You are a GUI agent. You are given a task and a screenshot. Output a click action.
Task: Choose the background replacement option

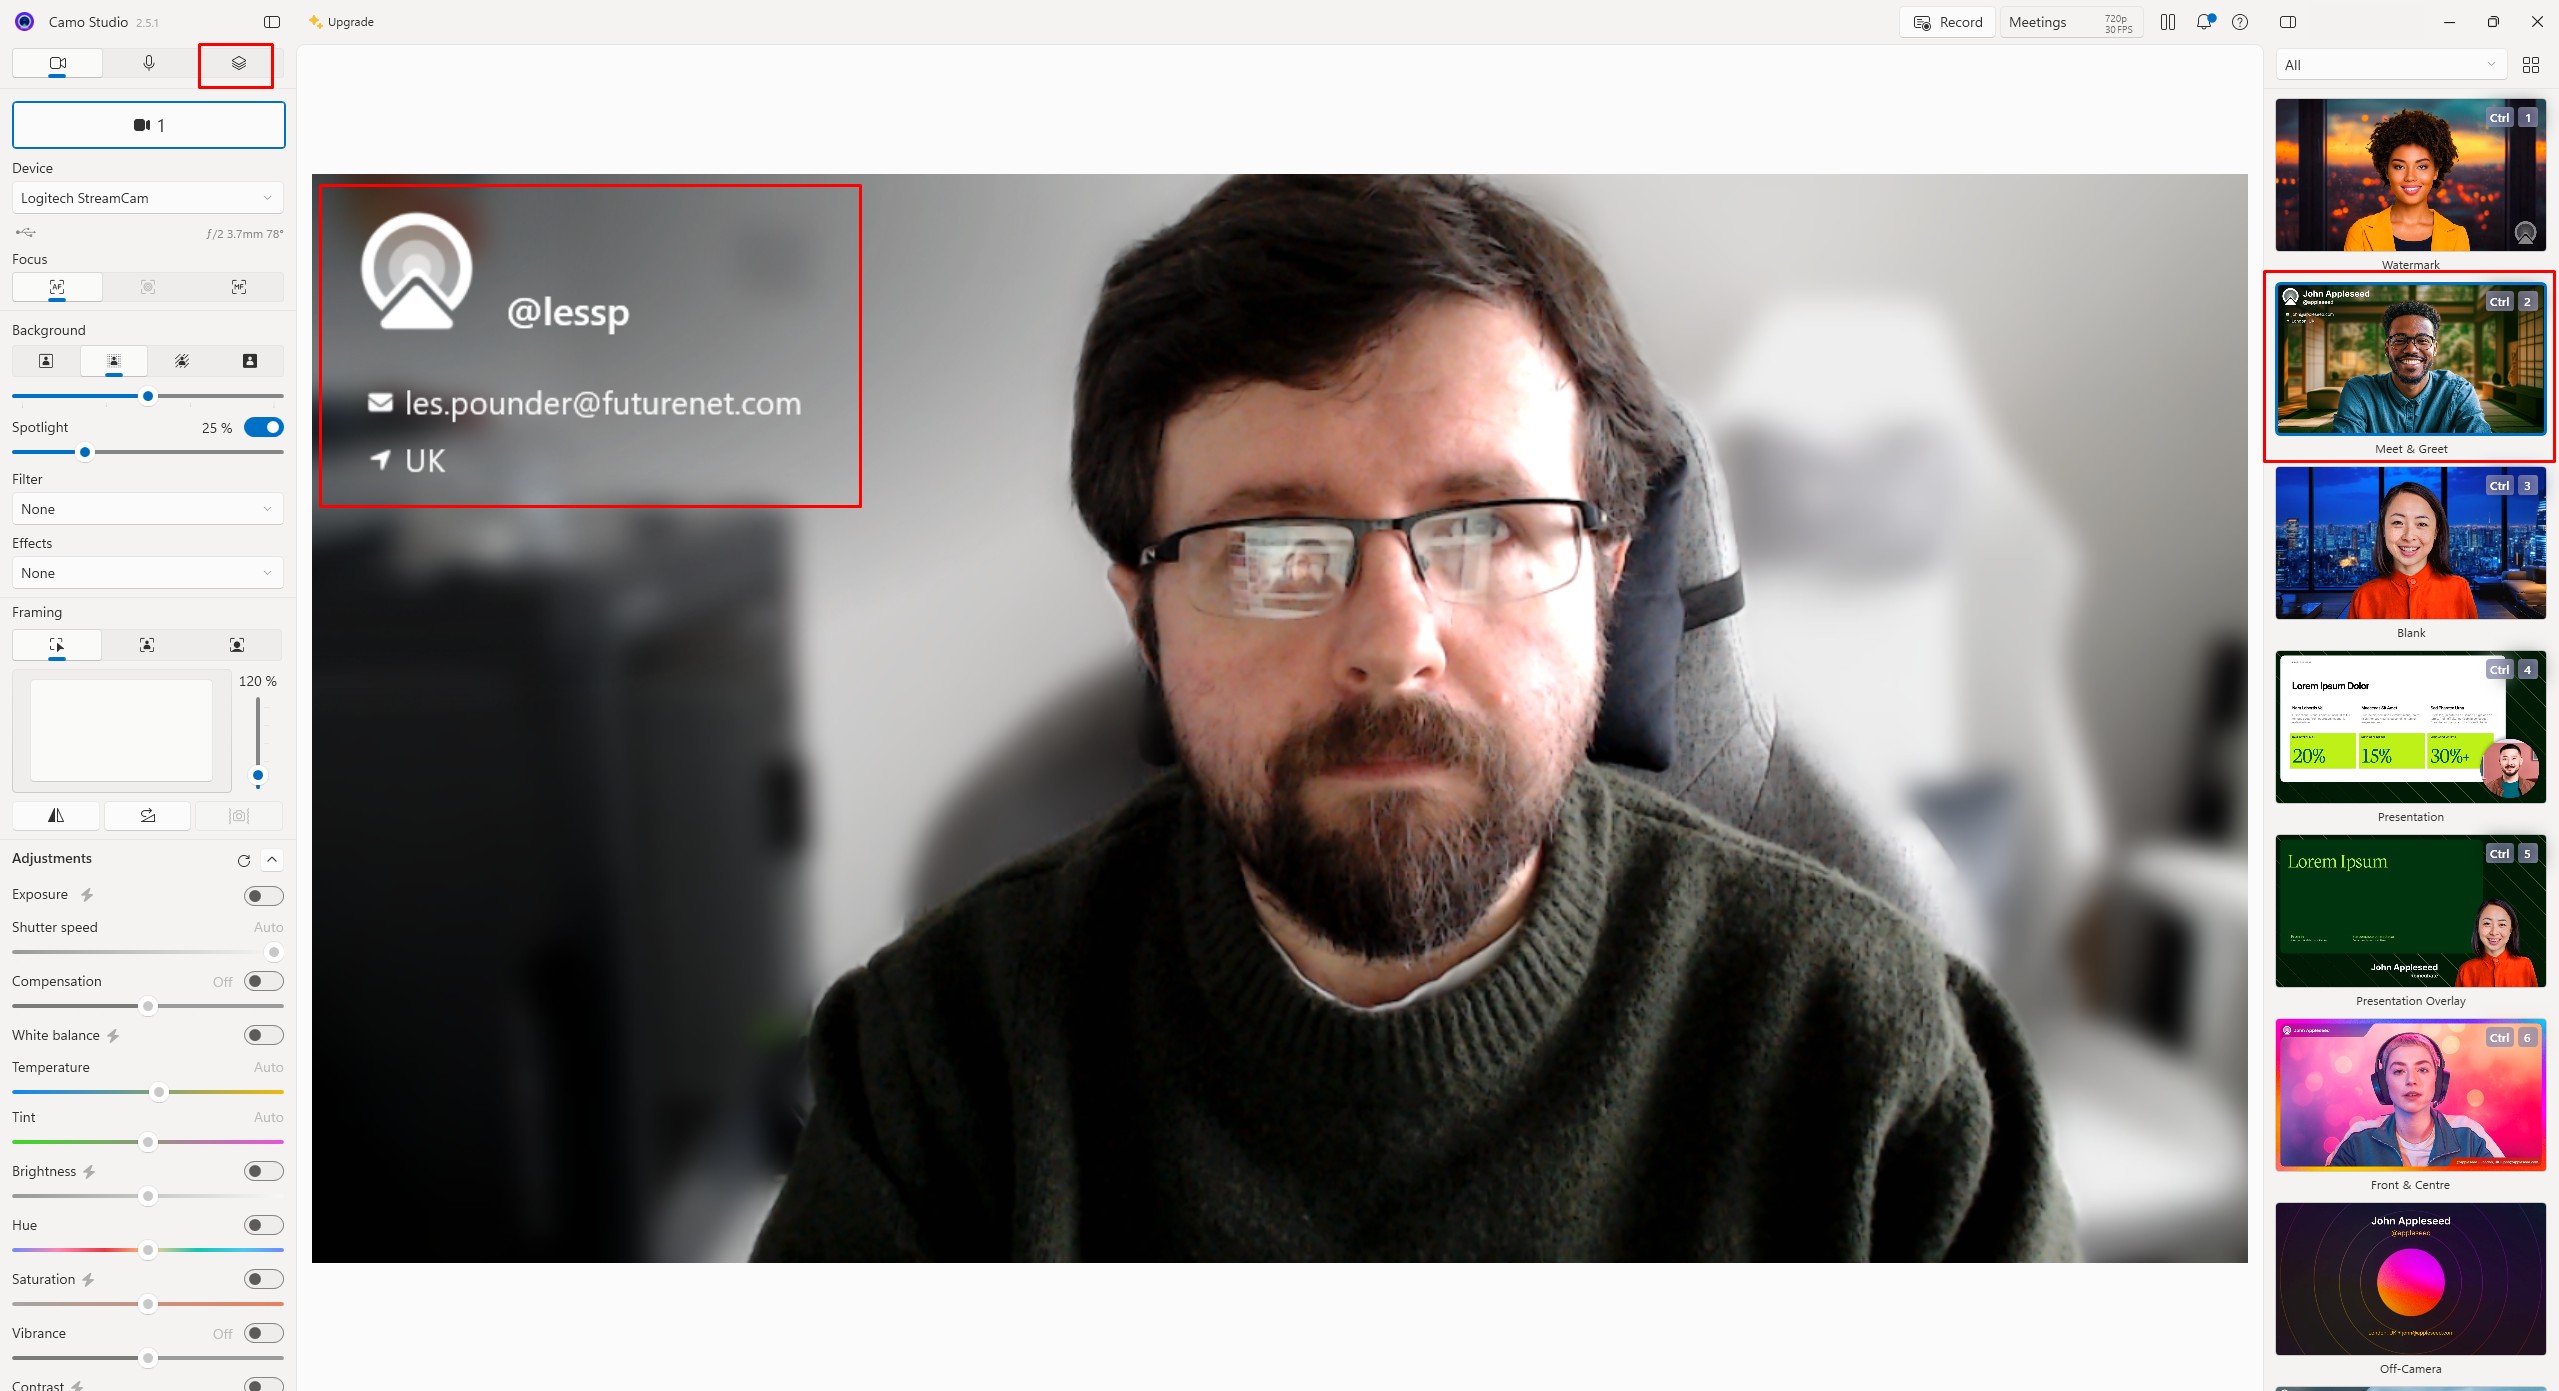click(x=251, y=361)
